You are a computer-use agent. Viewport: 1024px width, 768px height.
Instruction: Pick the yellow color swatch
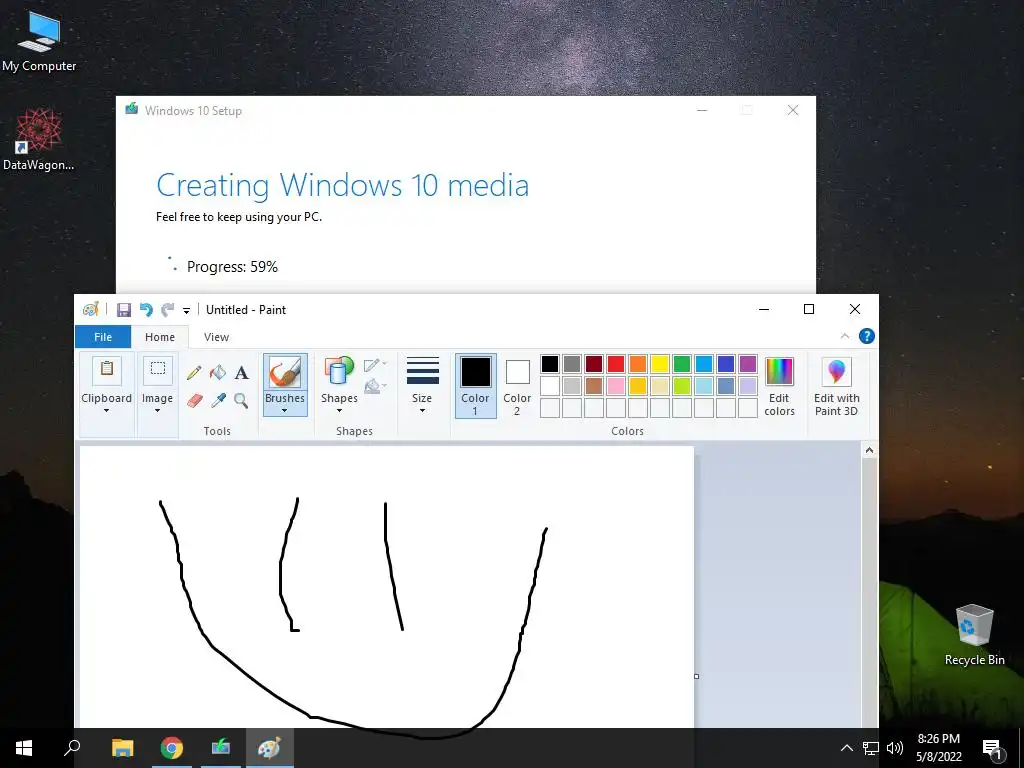pos(660,364)
